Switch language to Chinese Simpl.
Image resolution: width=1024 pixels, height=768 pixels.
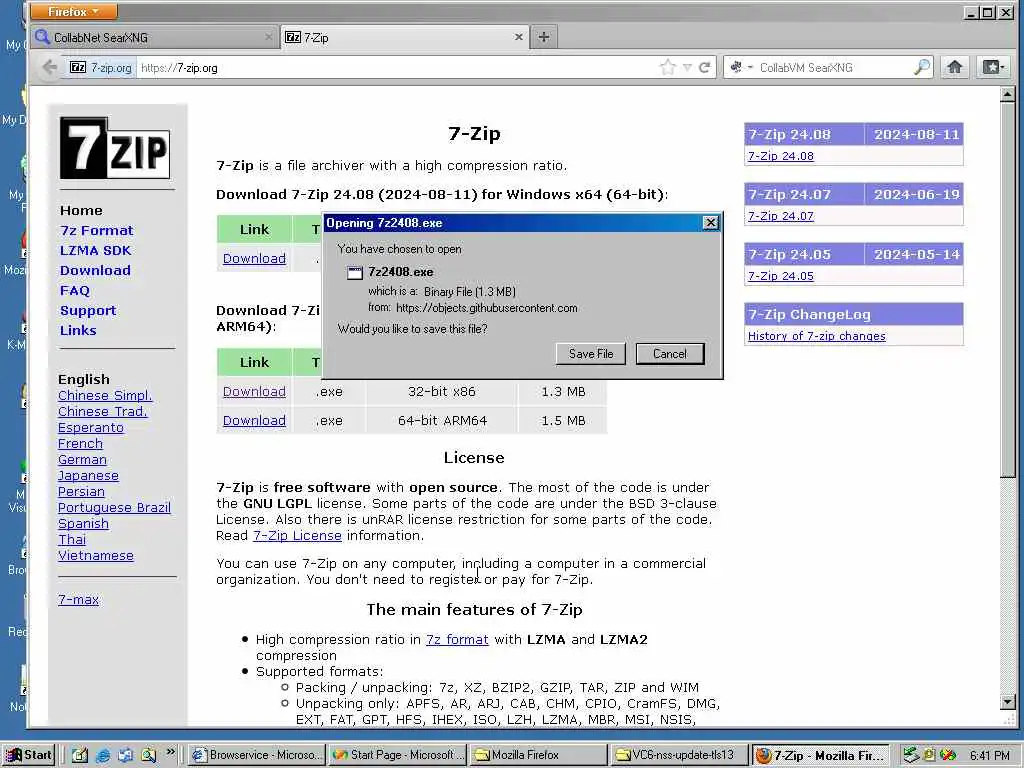pyautogui.click(x=105, y=396)
